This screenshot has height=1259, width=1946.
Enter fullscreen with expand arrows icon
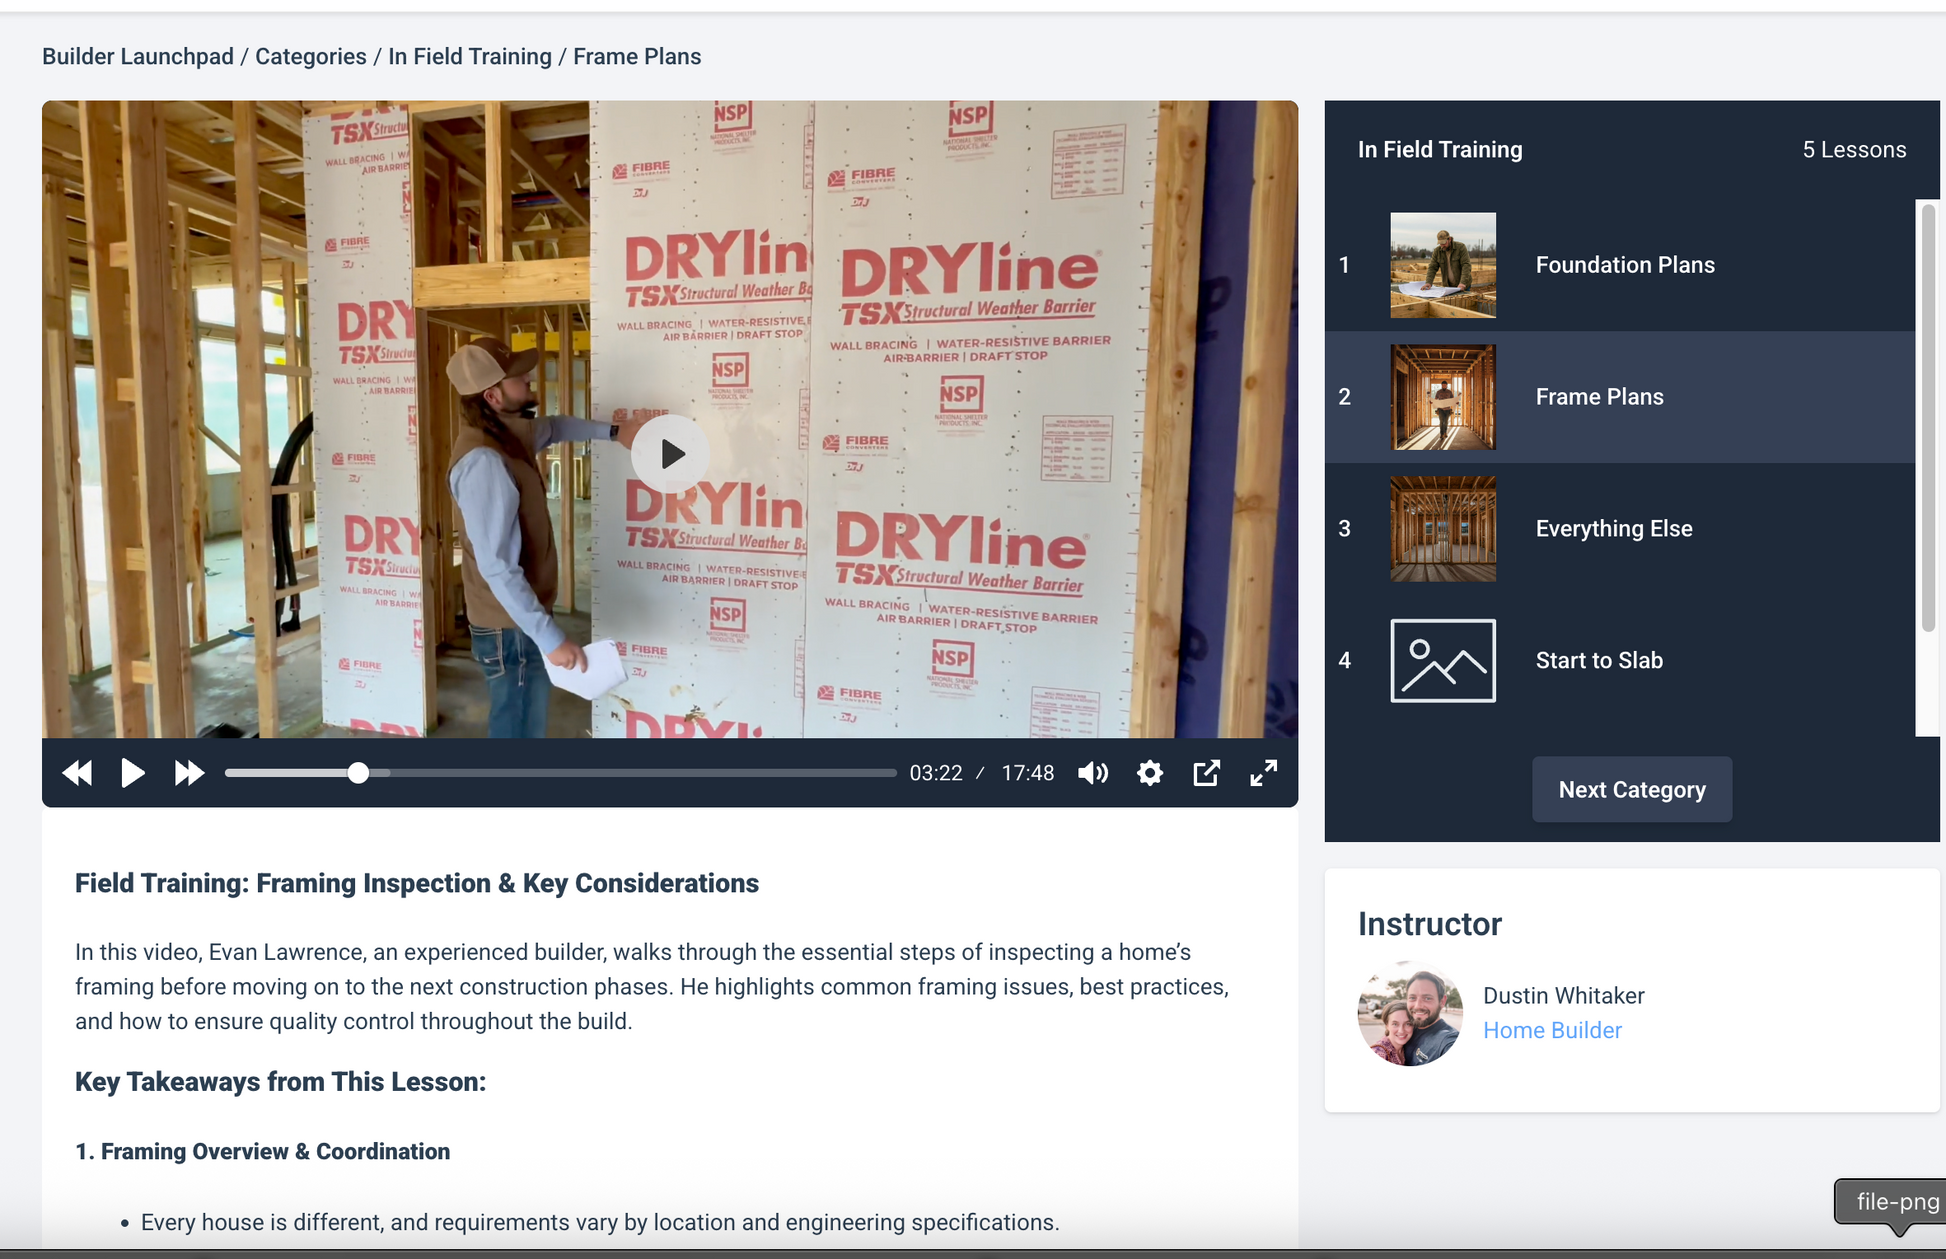point(1263,773)
